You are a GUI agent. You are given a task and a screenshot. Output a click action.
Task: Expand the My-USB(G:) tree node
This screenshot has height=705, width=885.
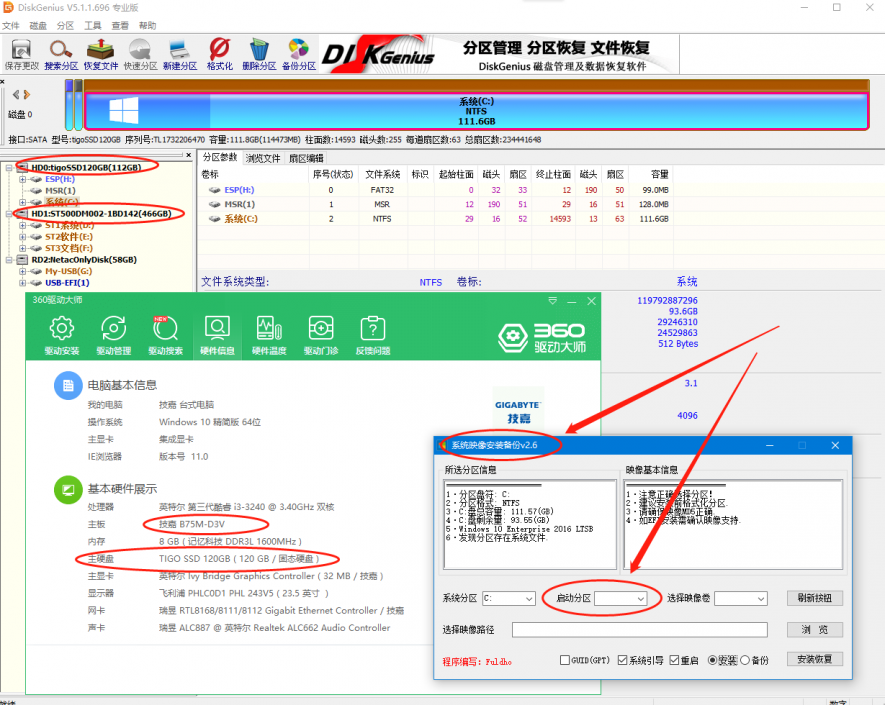[x=23, y=272]
